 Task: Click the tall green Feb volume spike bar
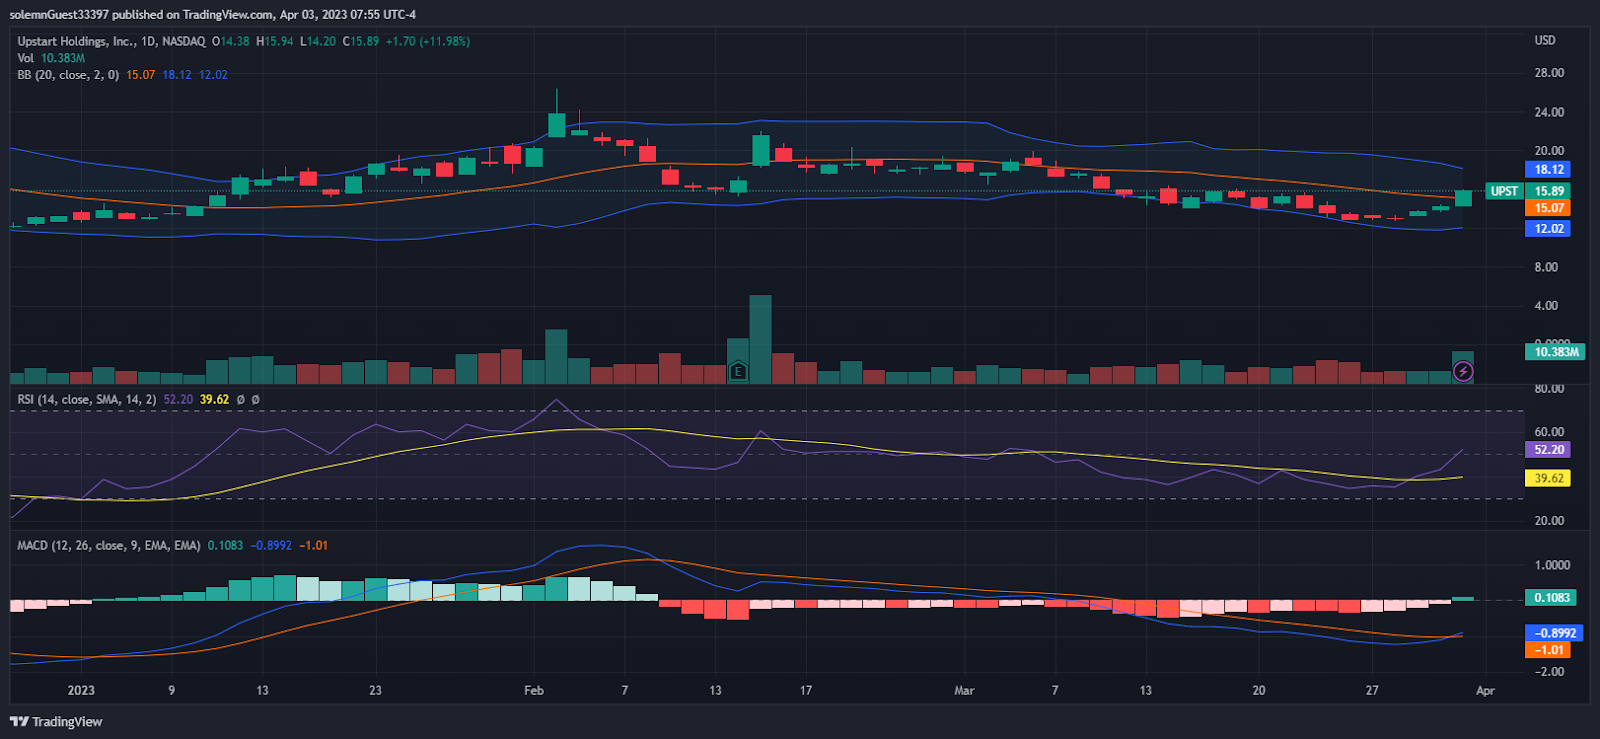click(x=760, y=339)
